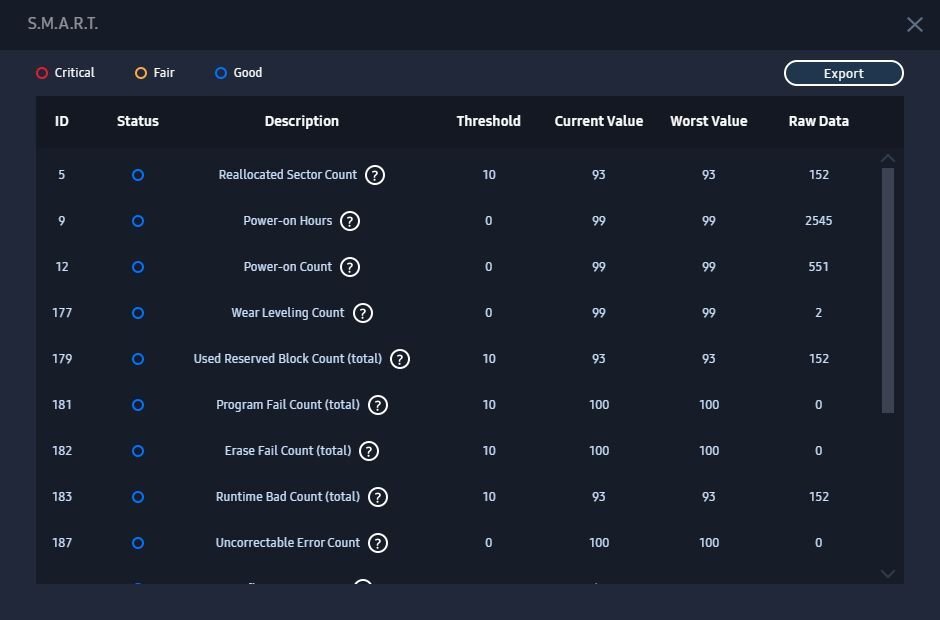
Task: View help for Uncorrectable Error Count
Action: (x=378, y=543)
